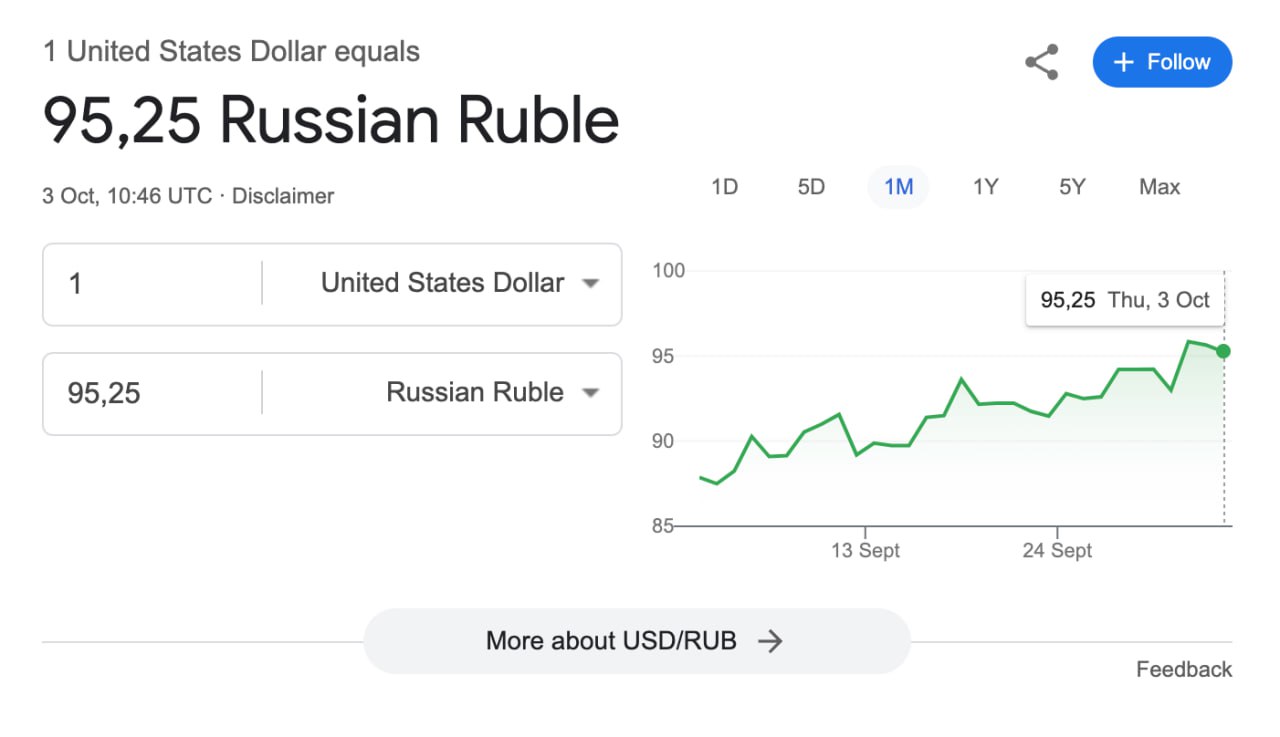The height and width of the screenshot is (737, 1280).
Task: Select the 1D time range tab
Action: (724, 187)
